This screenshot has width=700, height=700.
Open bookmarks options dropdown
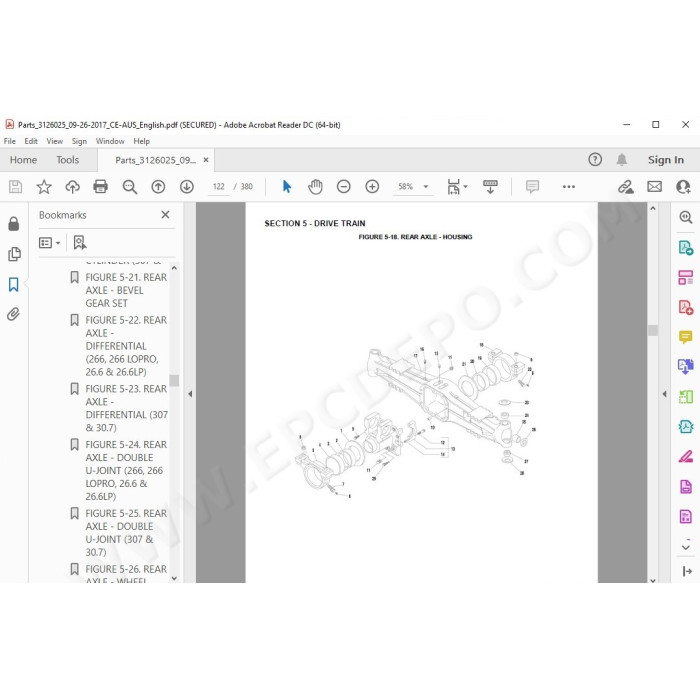pyautogui.click(x=50, y=242)
